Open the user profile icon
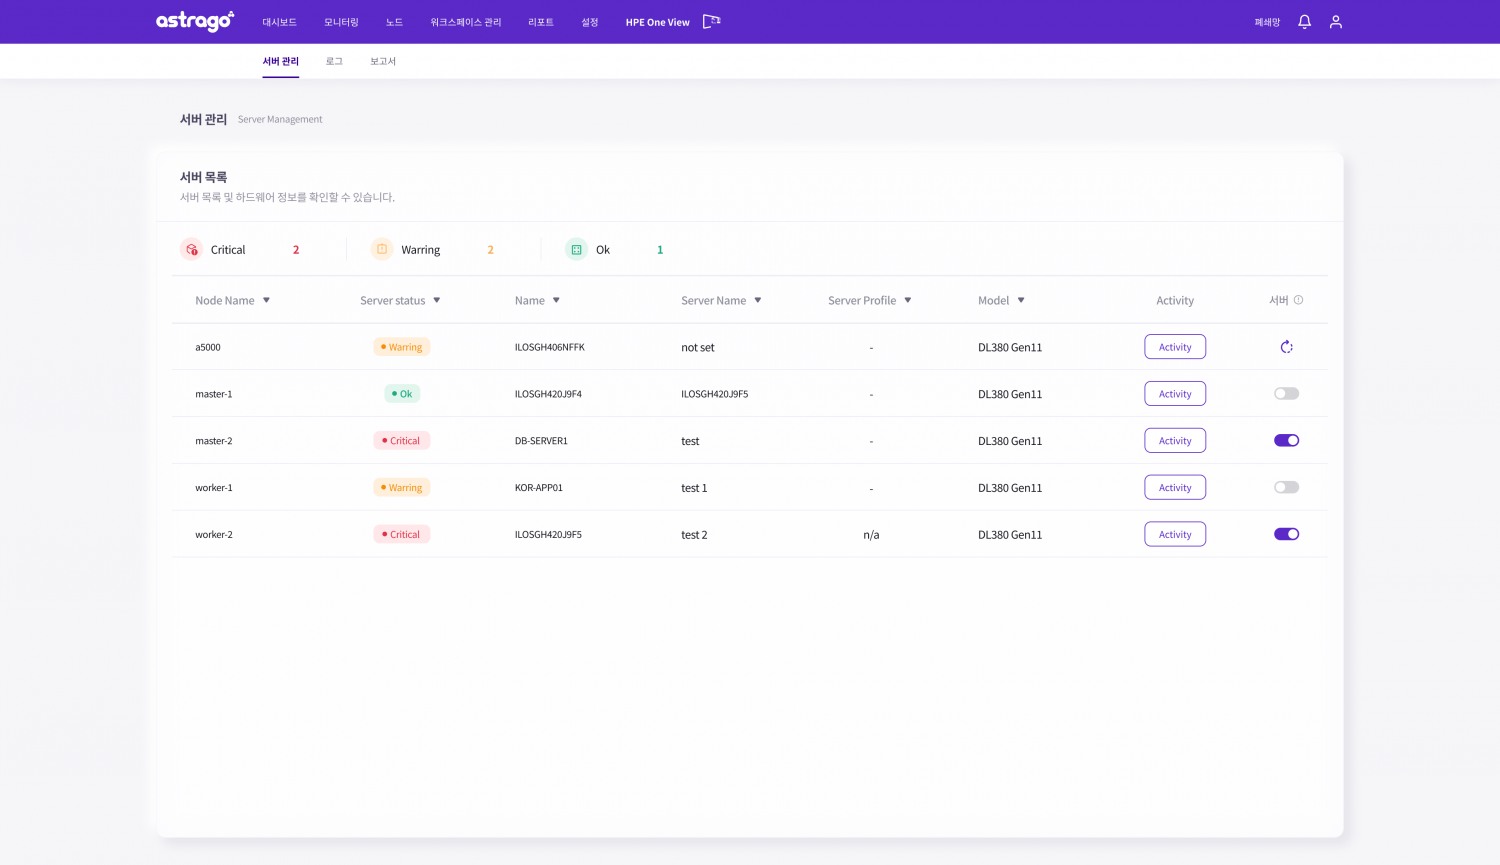 click(x=1335, y=21)
